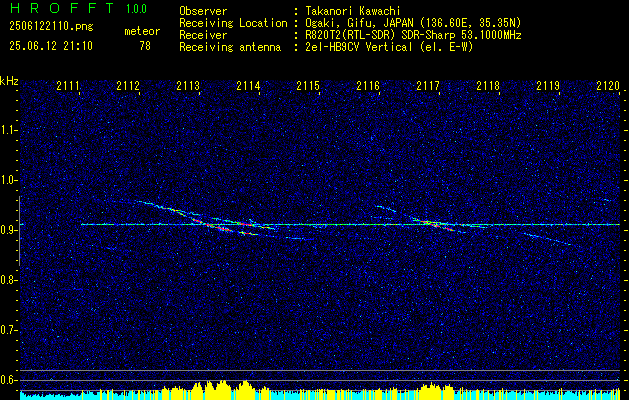
Task: Click the Observer field label
Action: [203, 11]
